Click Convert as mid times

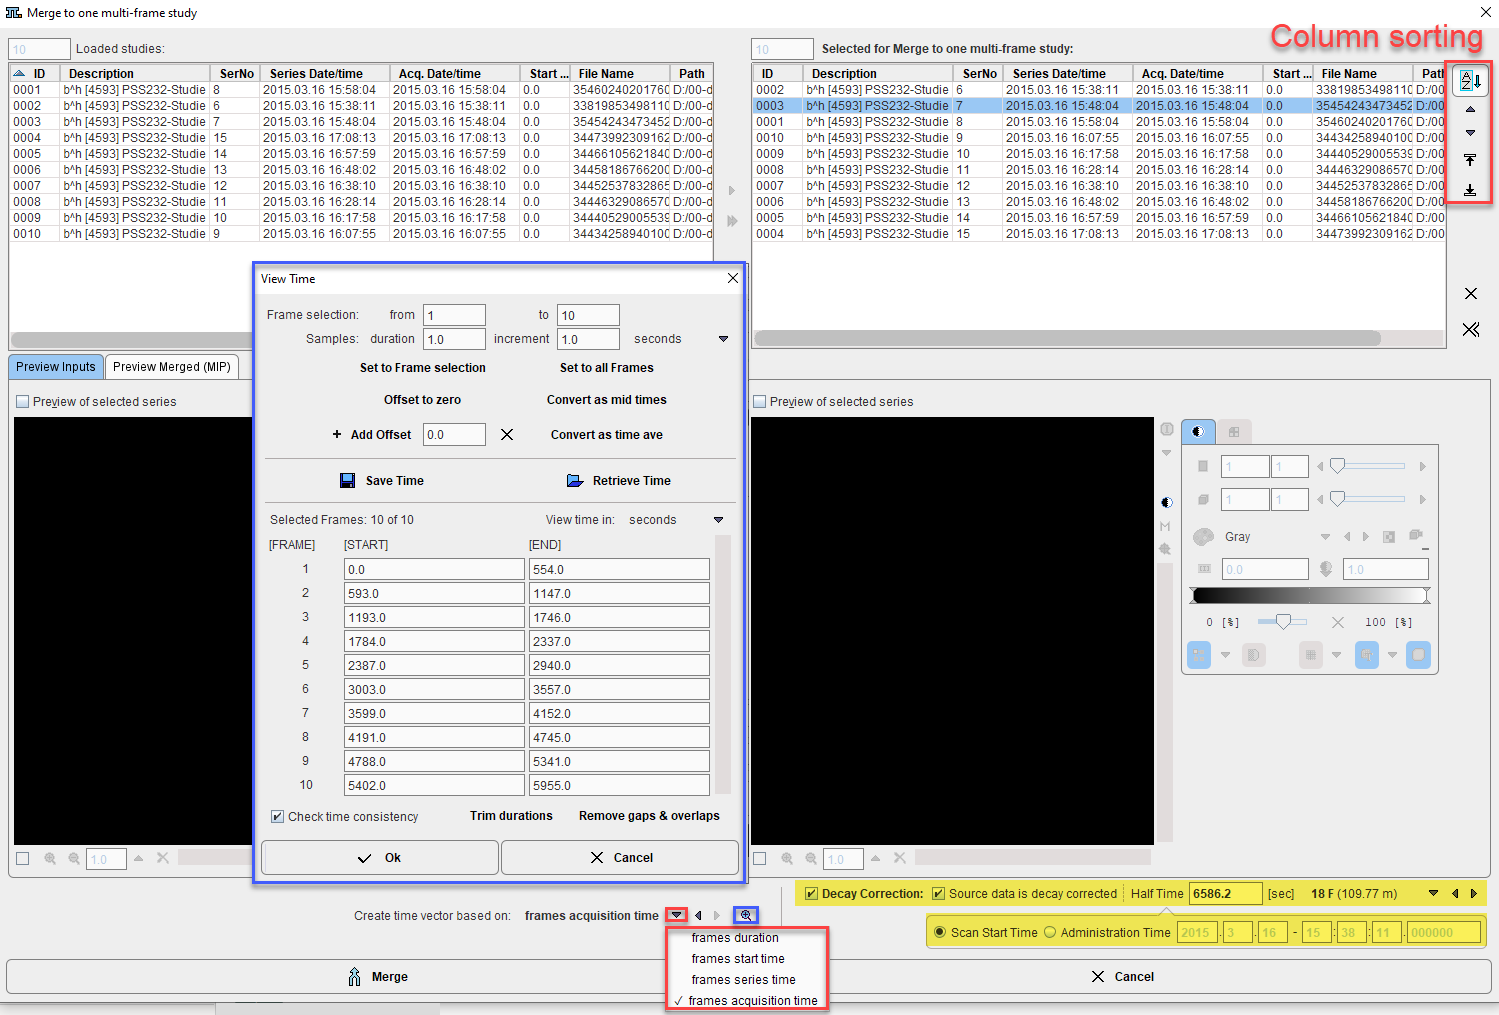click(607, 400)
